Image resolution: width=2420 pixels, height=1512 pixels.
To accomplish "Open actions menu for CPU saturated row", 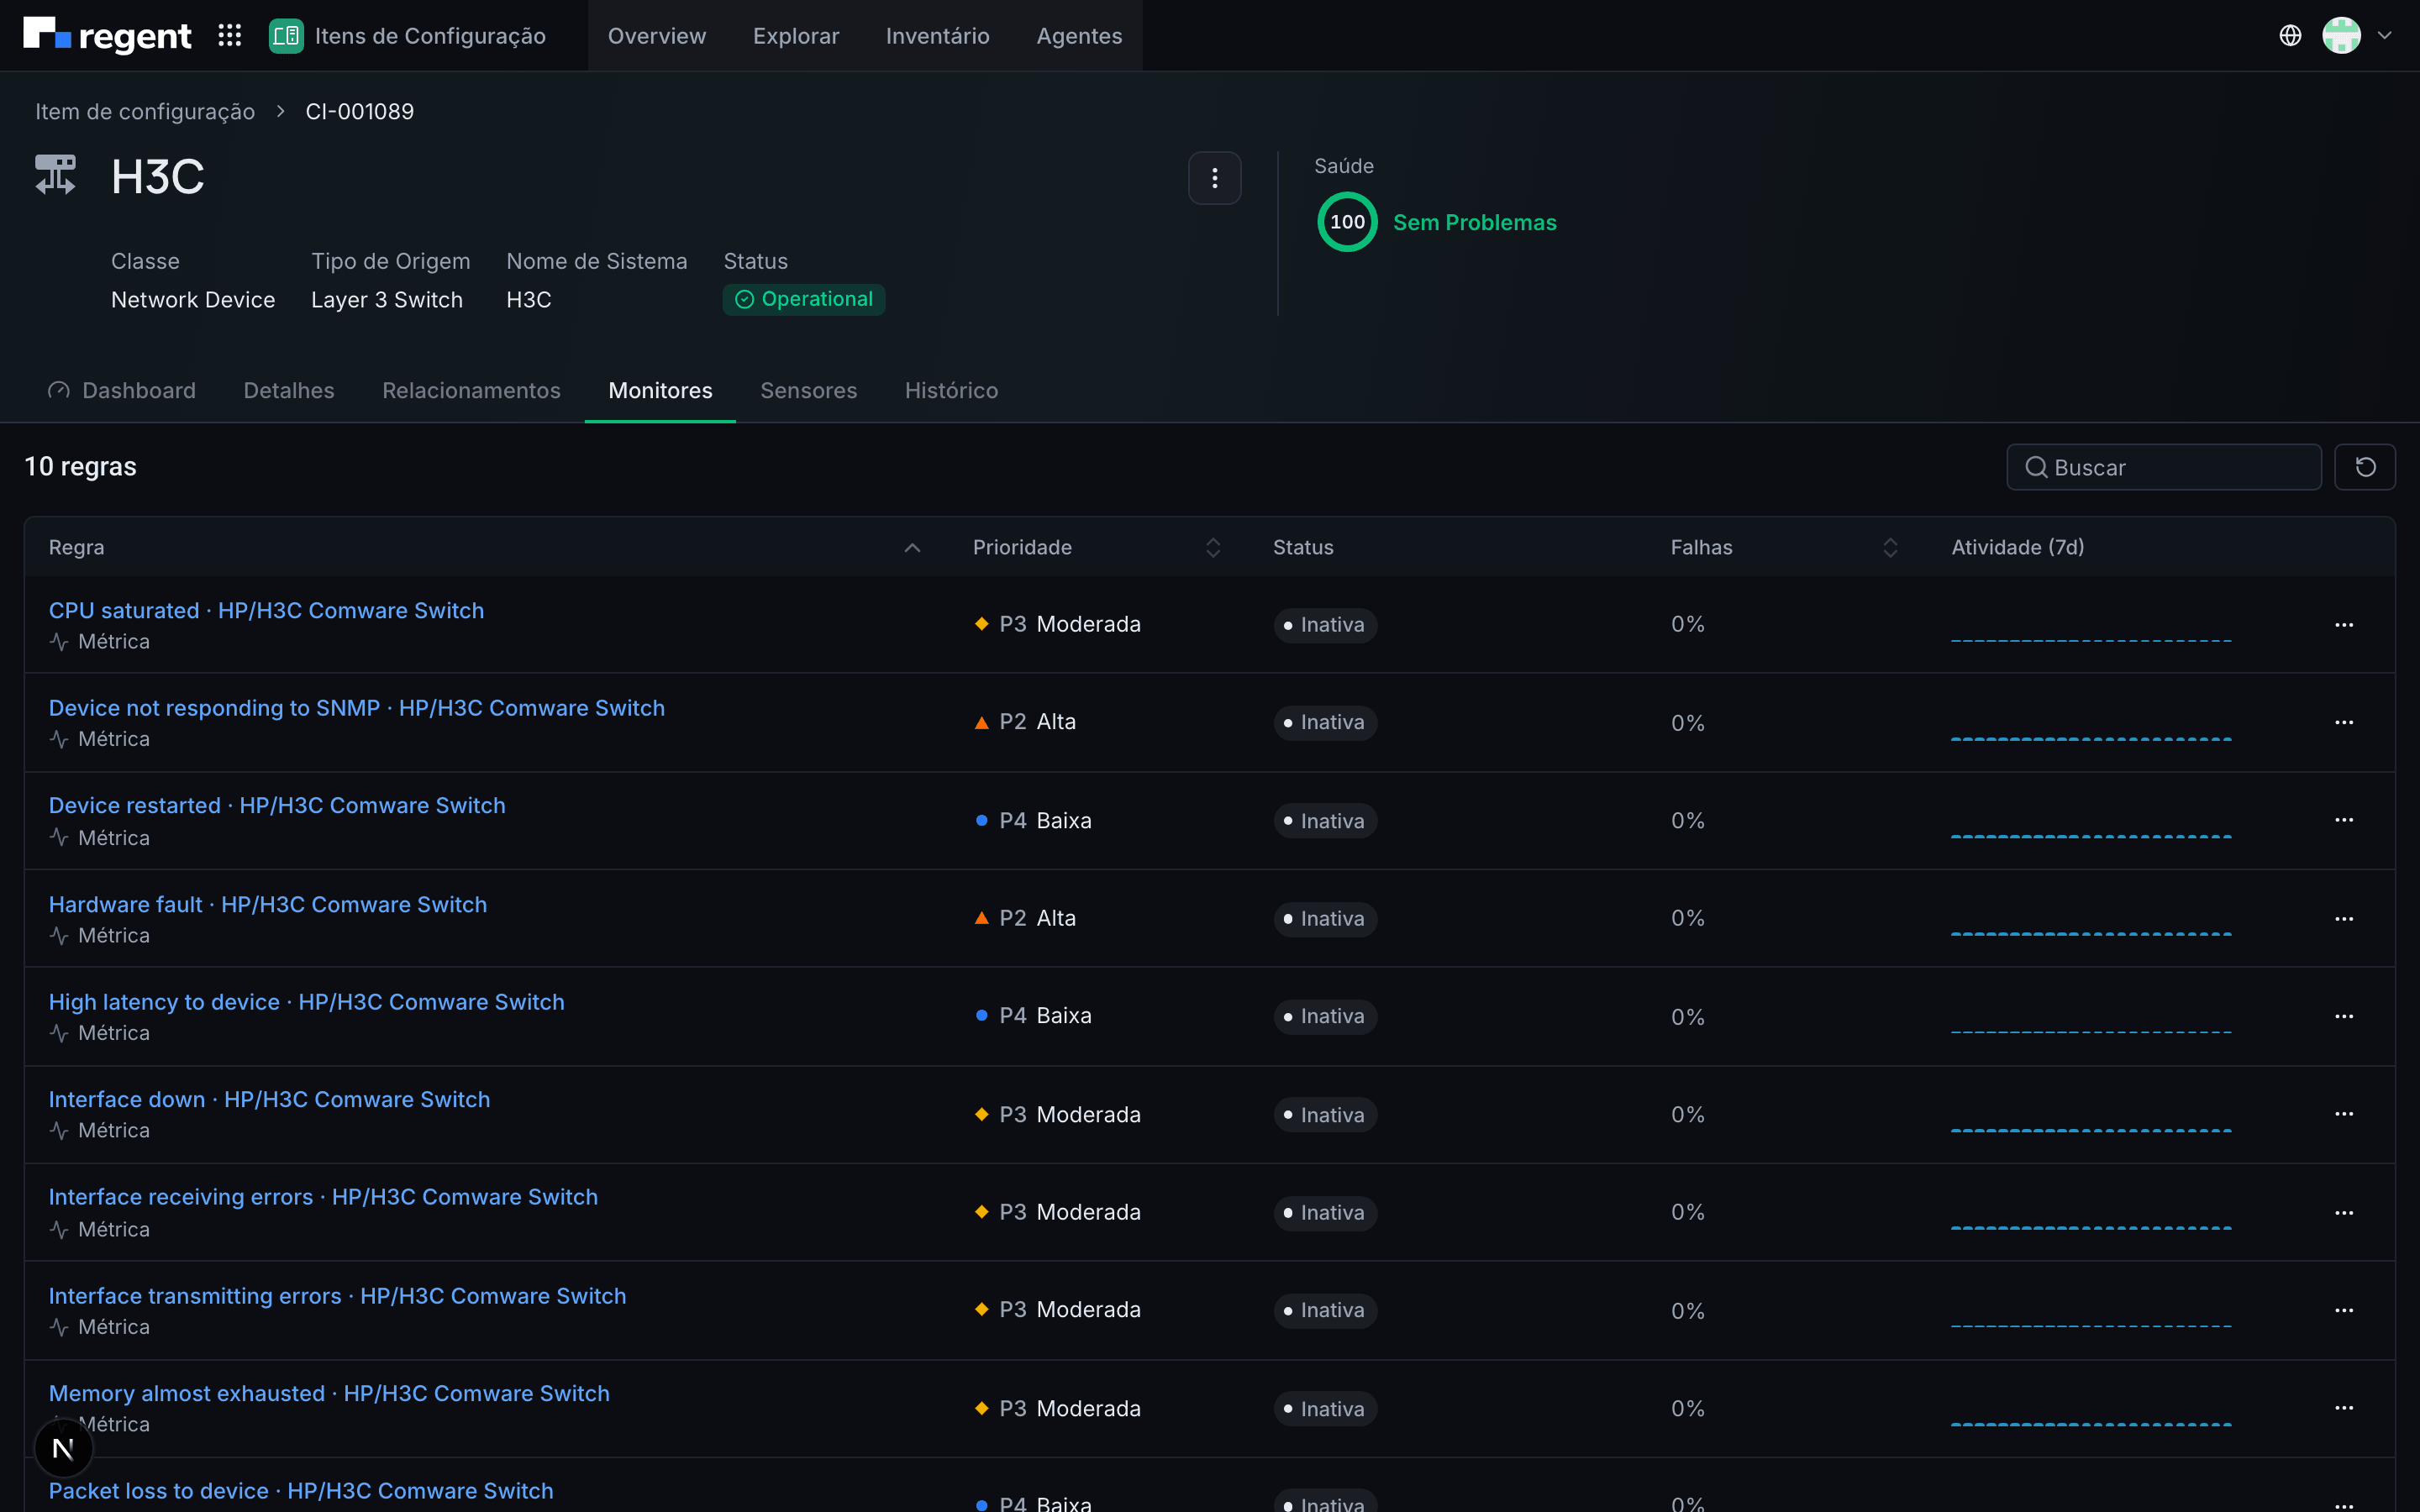I will point(2344,625).
